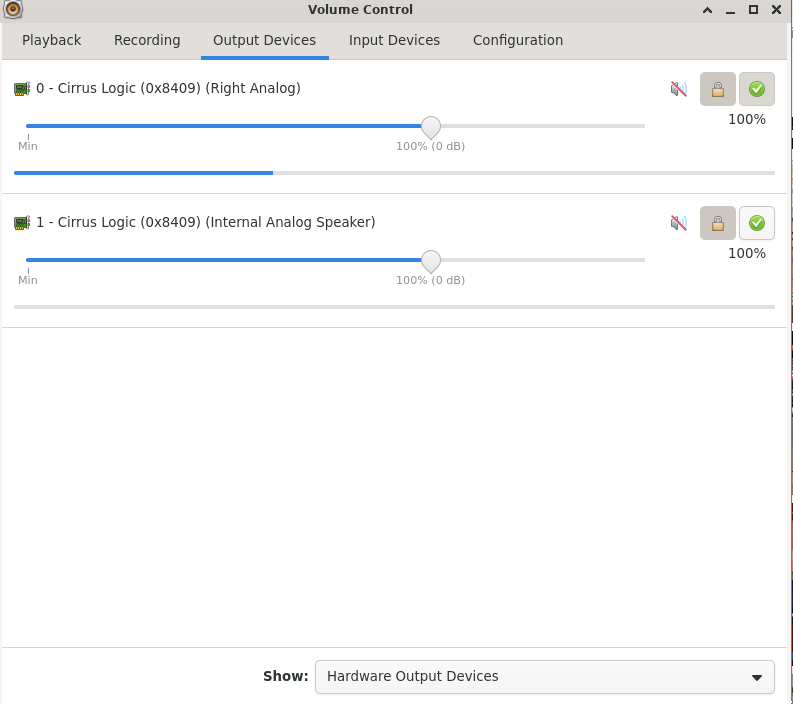Click the Right Analog volume slider handle
Viewport: 793px width, 704px height.
[431, 127]
